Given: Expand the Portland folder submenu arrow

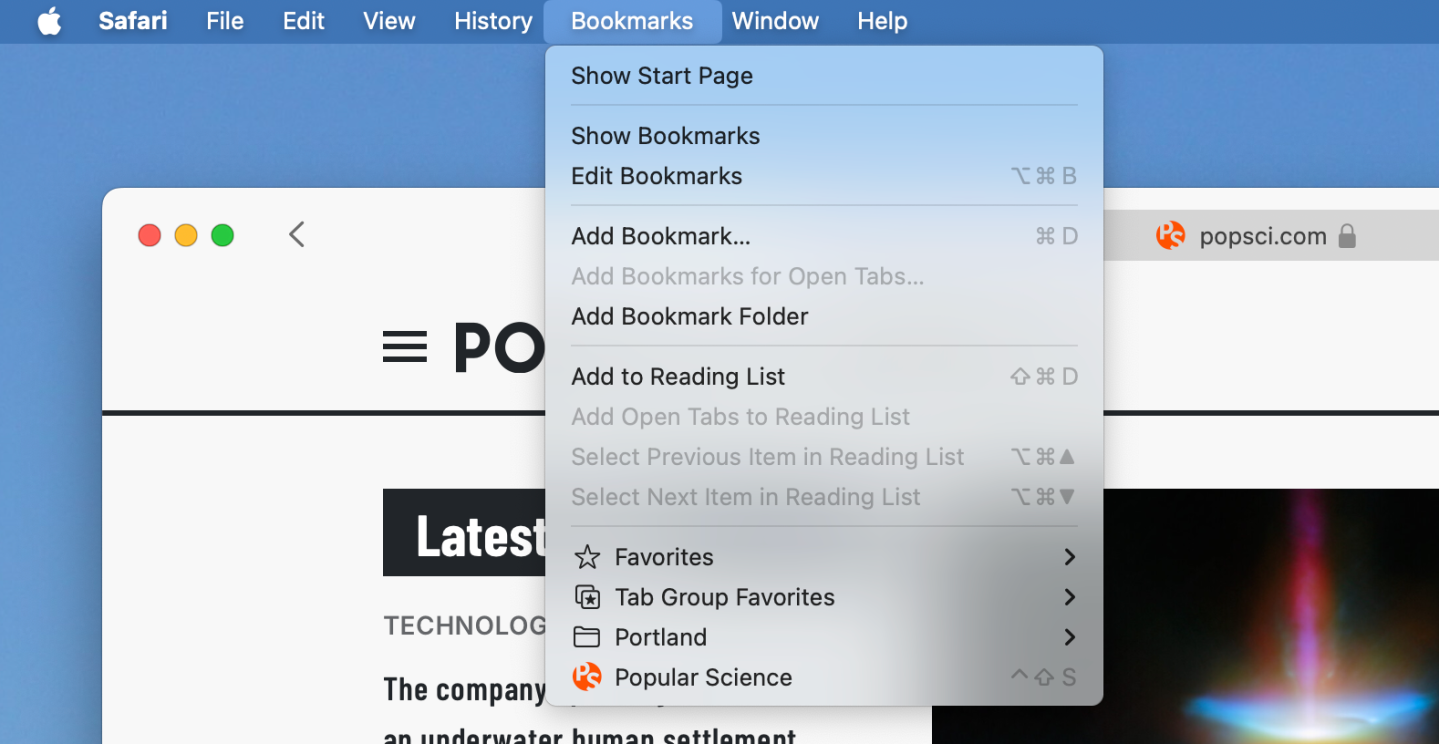Looking at the screenshot, I should [1069, 637].
